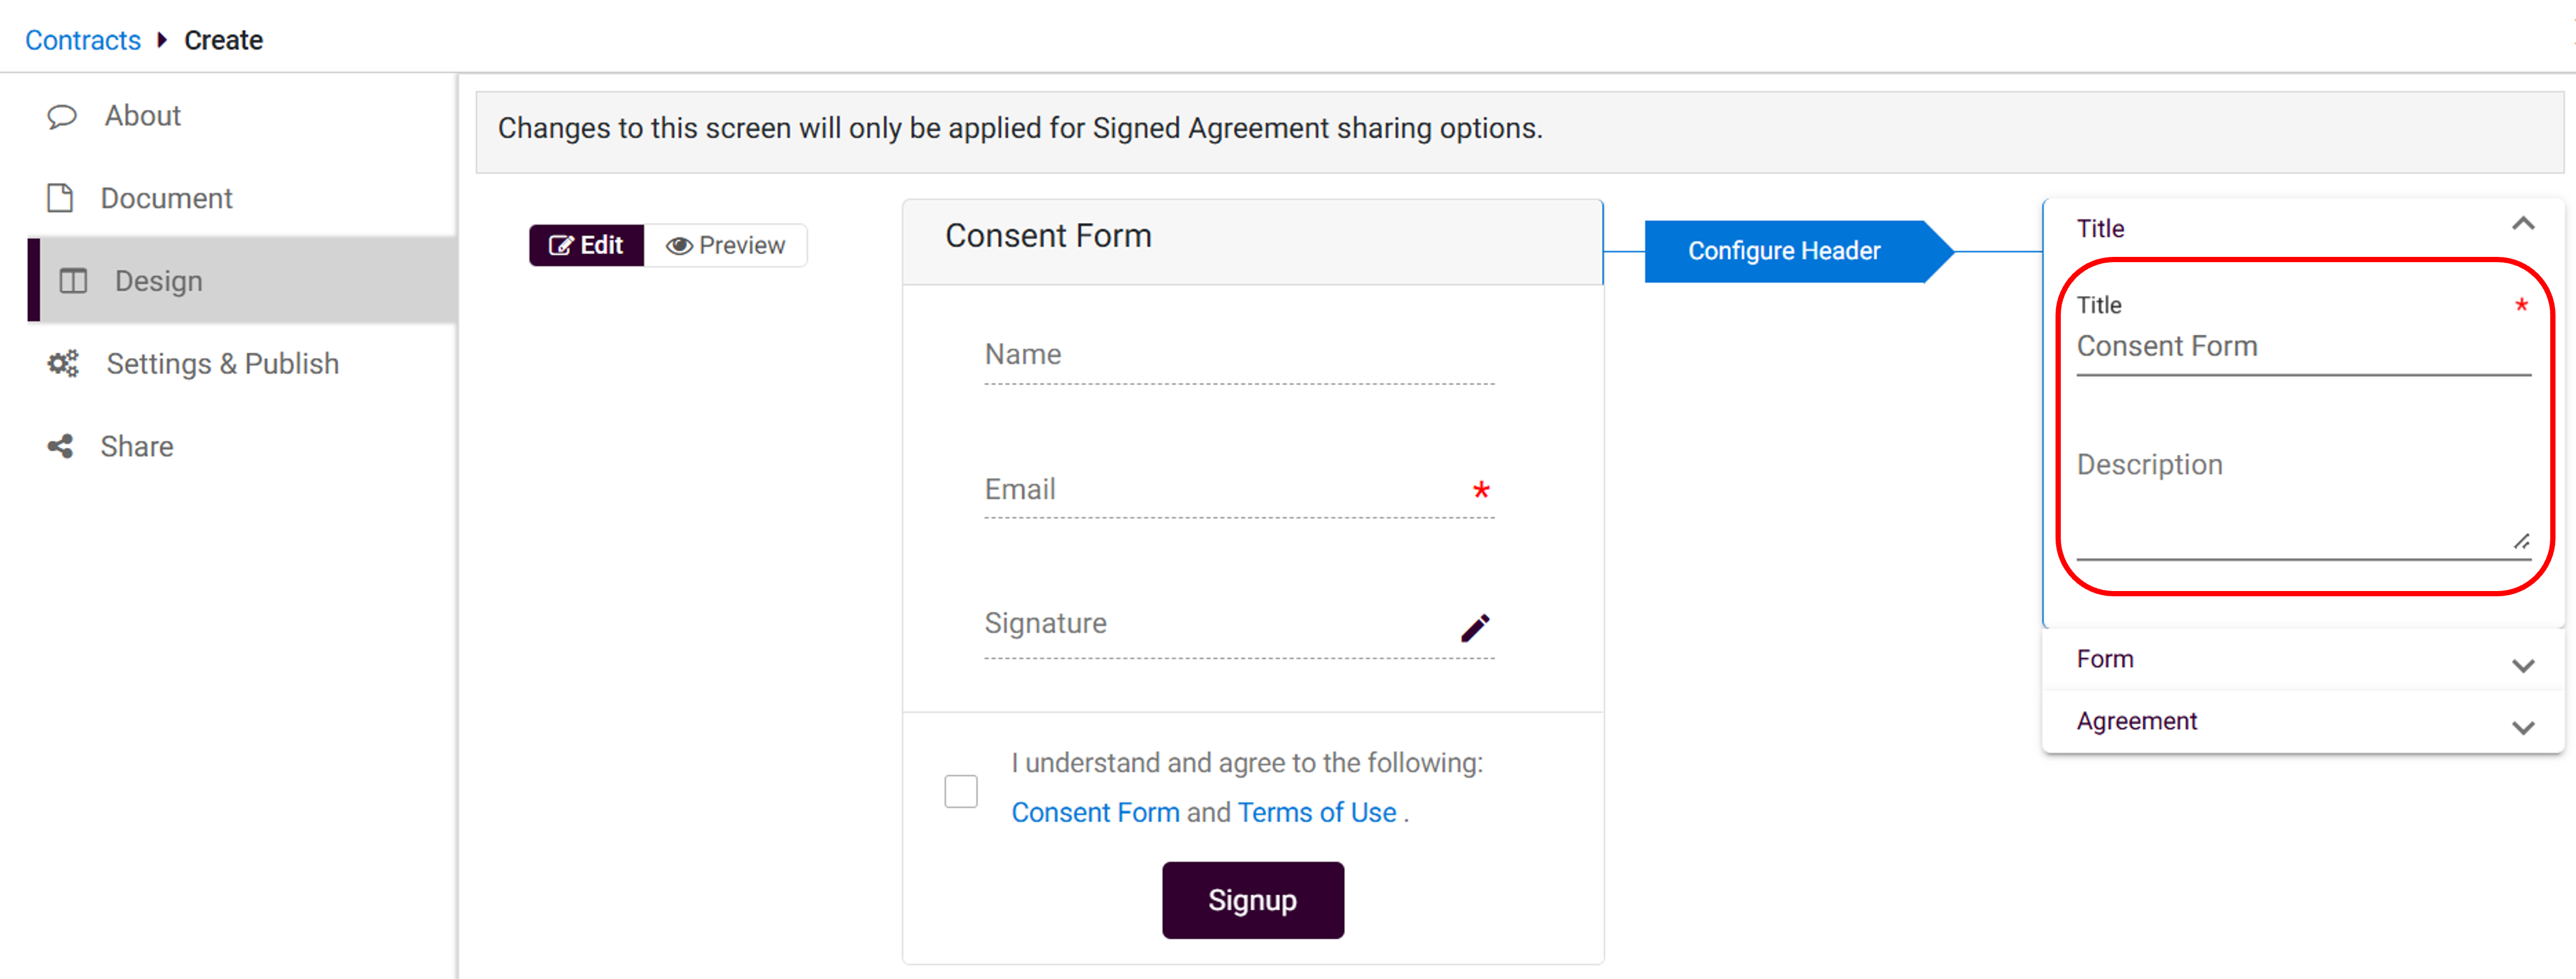Expand the Form section
Viewport: 2576px width, 979px height.
(2522, 665)
